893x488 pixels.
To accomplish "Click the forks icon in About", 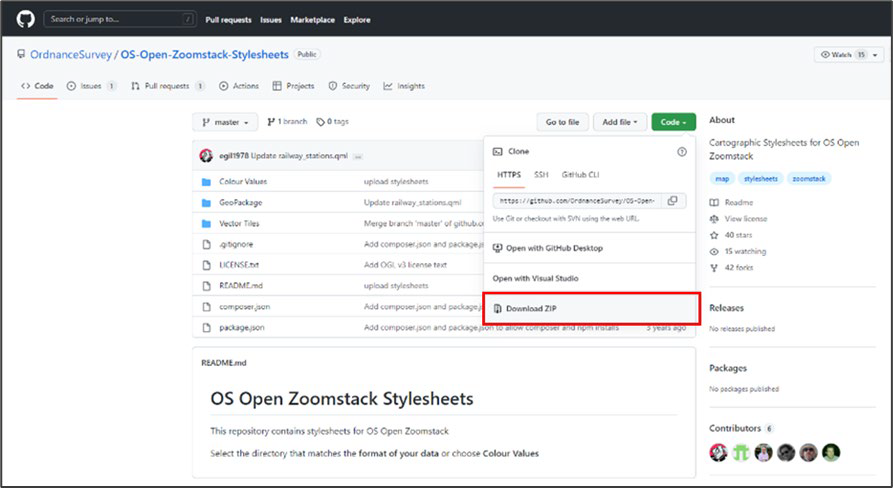I will tap(714, 268).
